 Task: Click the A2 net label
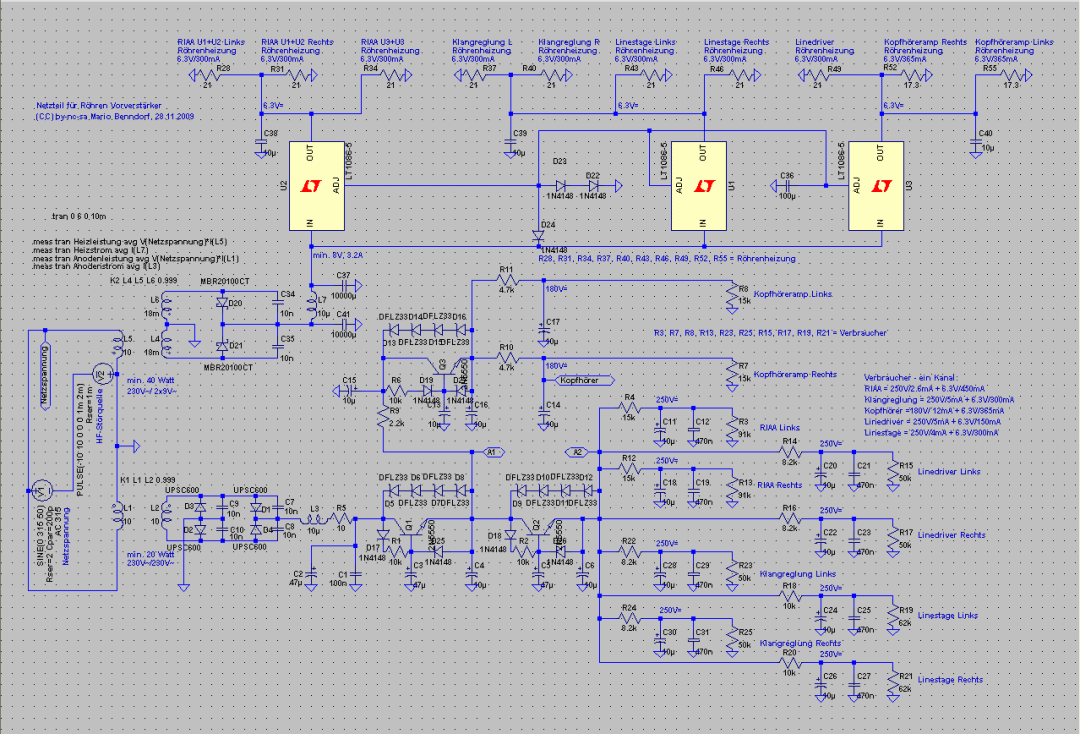point(577,452)
